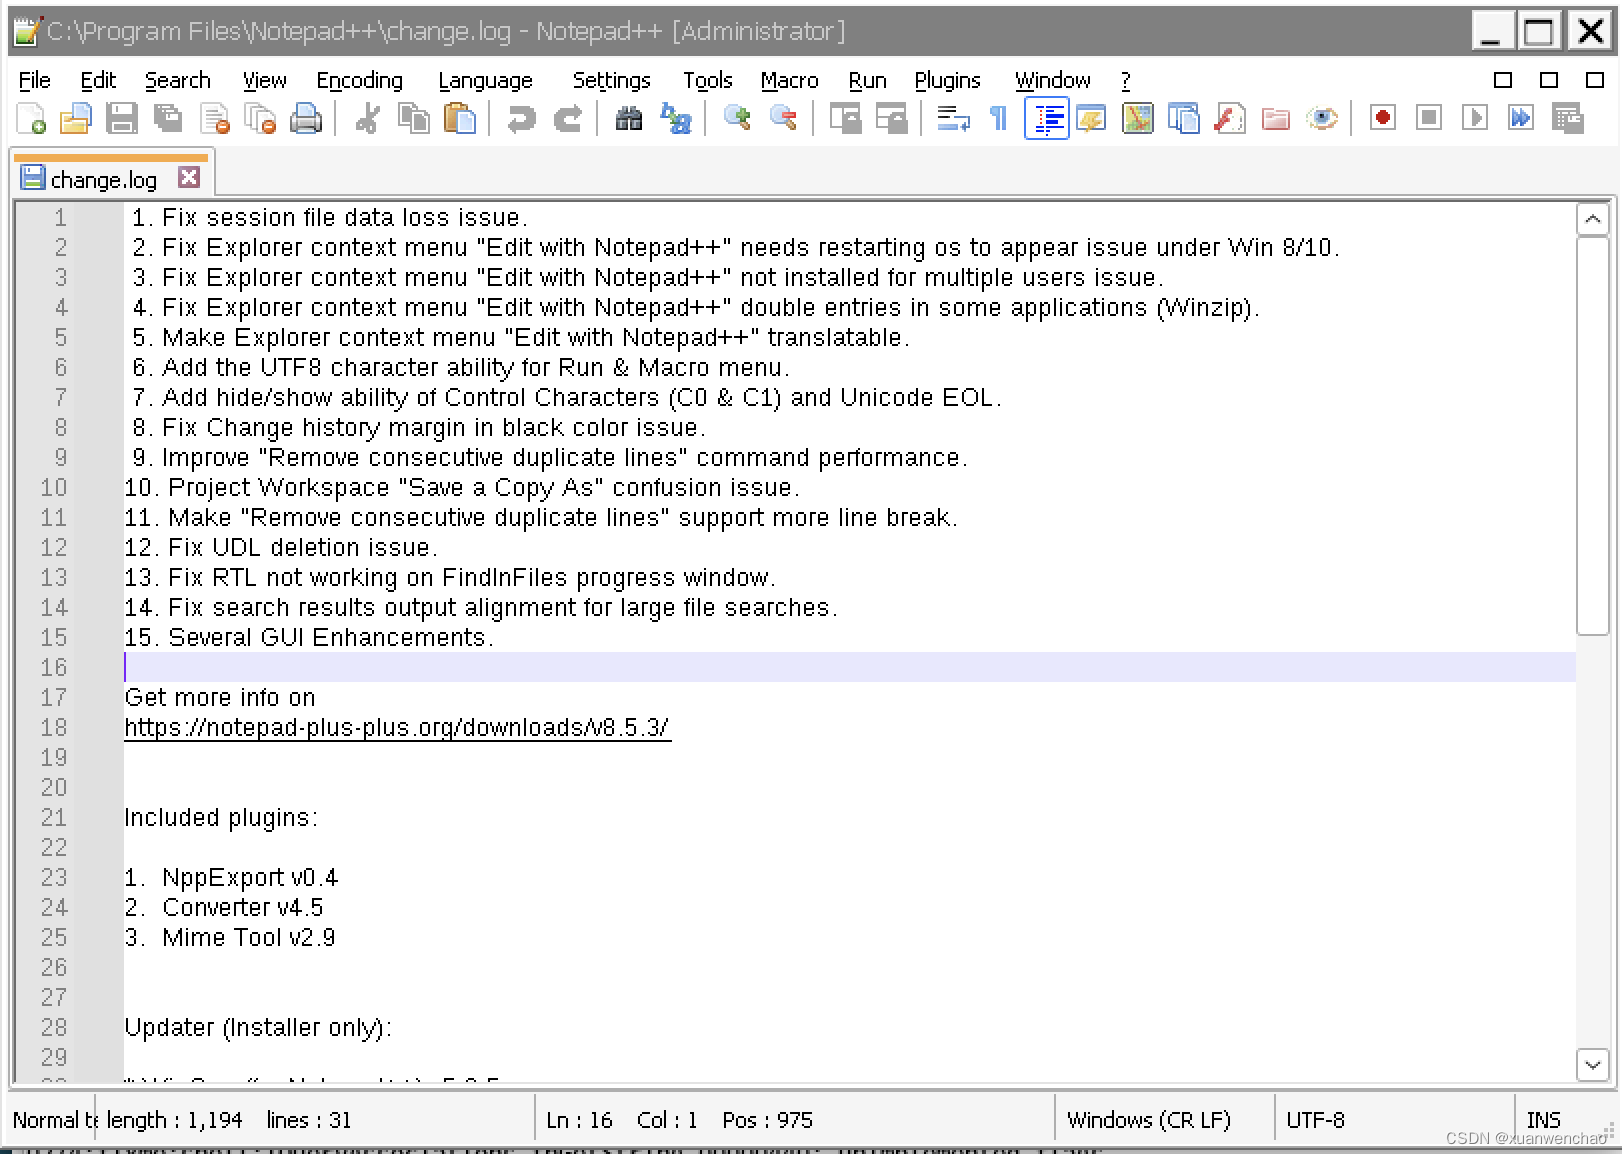Undo the last action via toolbar
Screen dimensions: 1622x1154
point(521,119)
